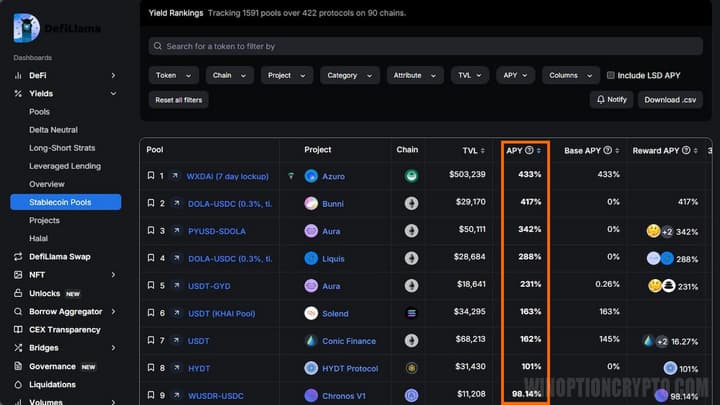The height and width of the screenshot is (405, 720).
Task: Click the Solend project icon
Action: 312,314
